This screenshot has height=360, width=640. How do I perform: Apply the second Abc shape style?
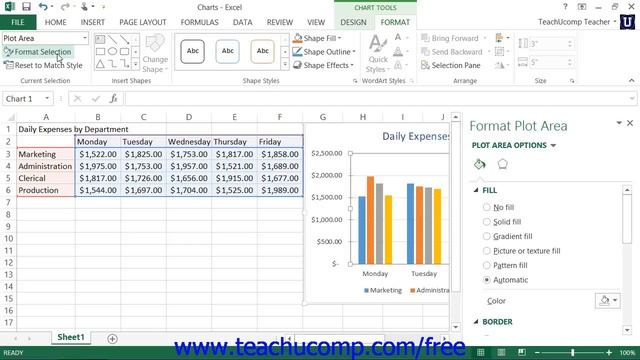point(227,51)
